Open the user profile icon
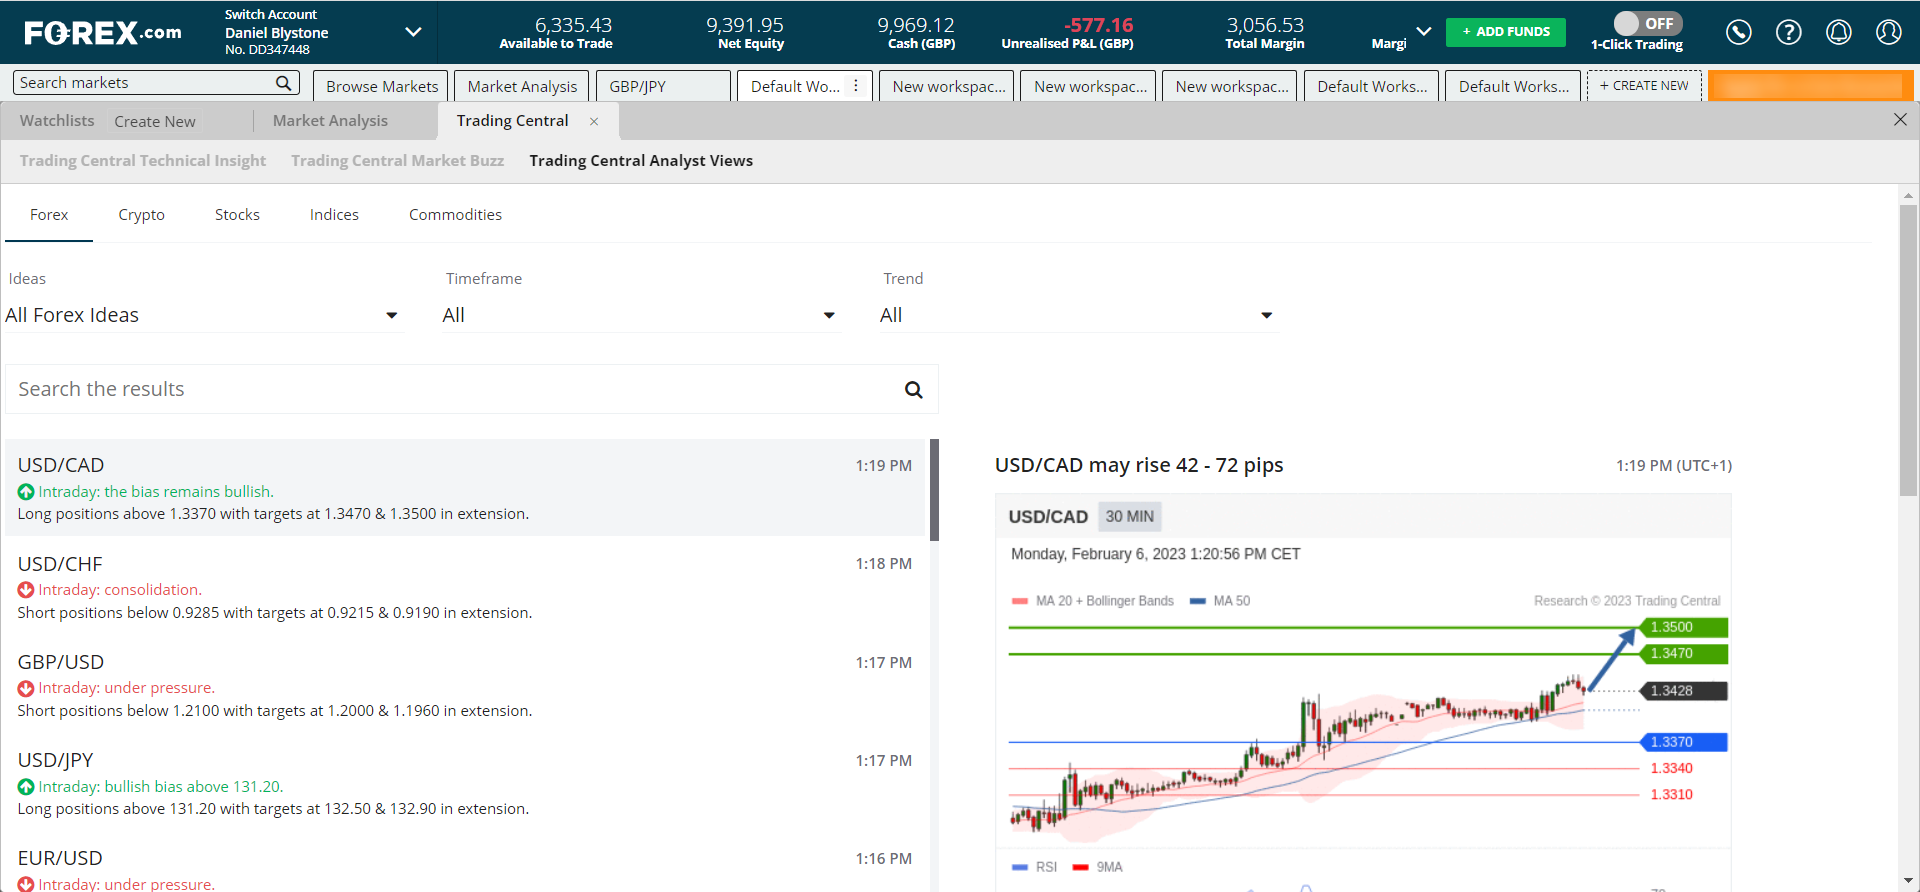The image size is (1920, 892). [1889, 32]
